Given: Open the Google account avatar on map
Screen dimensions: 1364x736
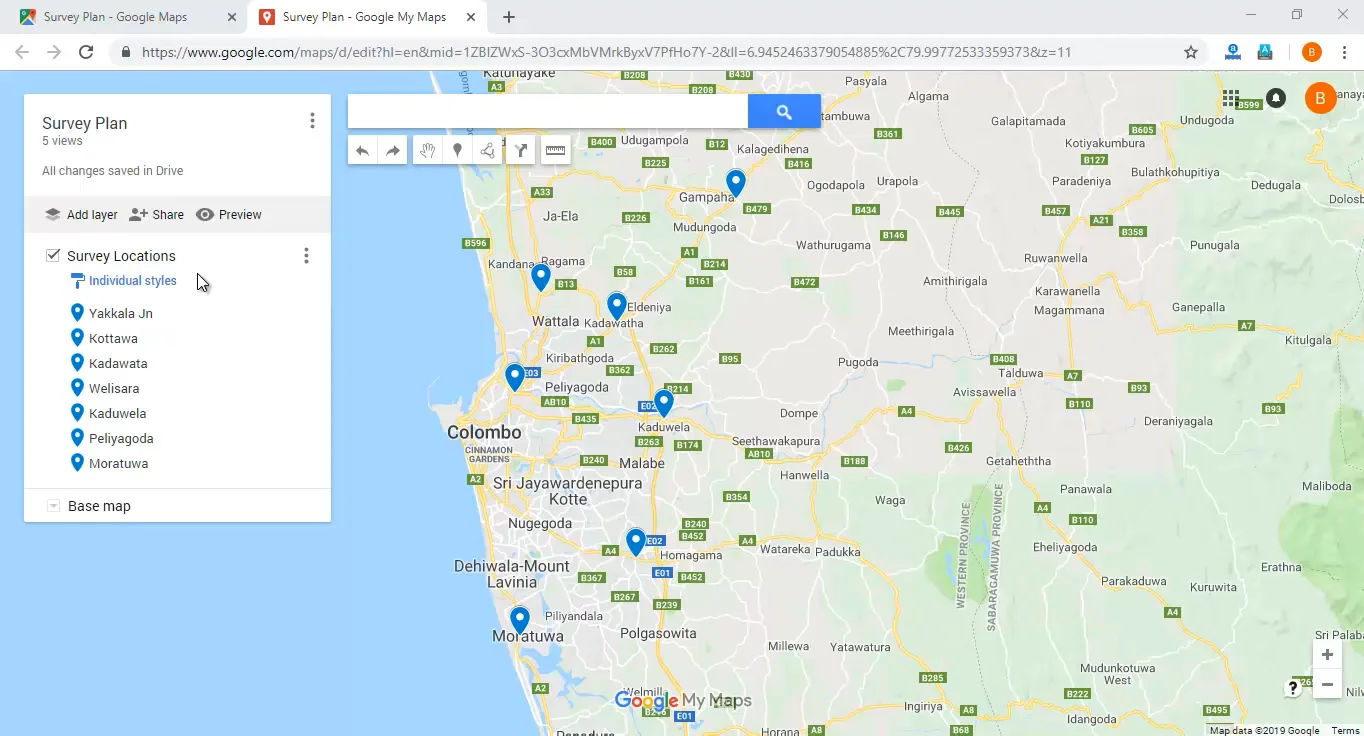Looking at the screenshot, I should [1320, 97].
